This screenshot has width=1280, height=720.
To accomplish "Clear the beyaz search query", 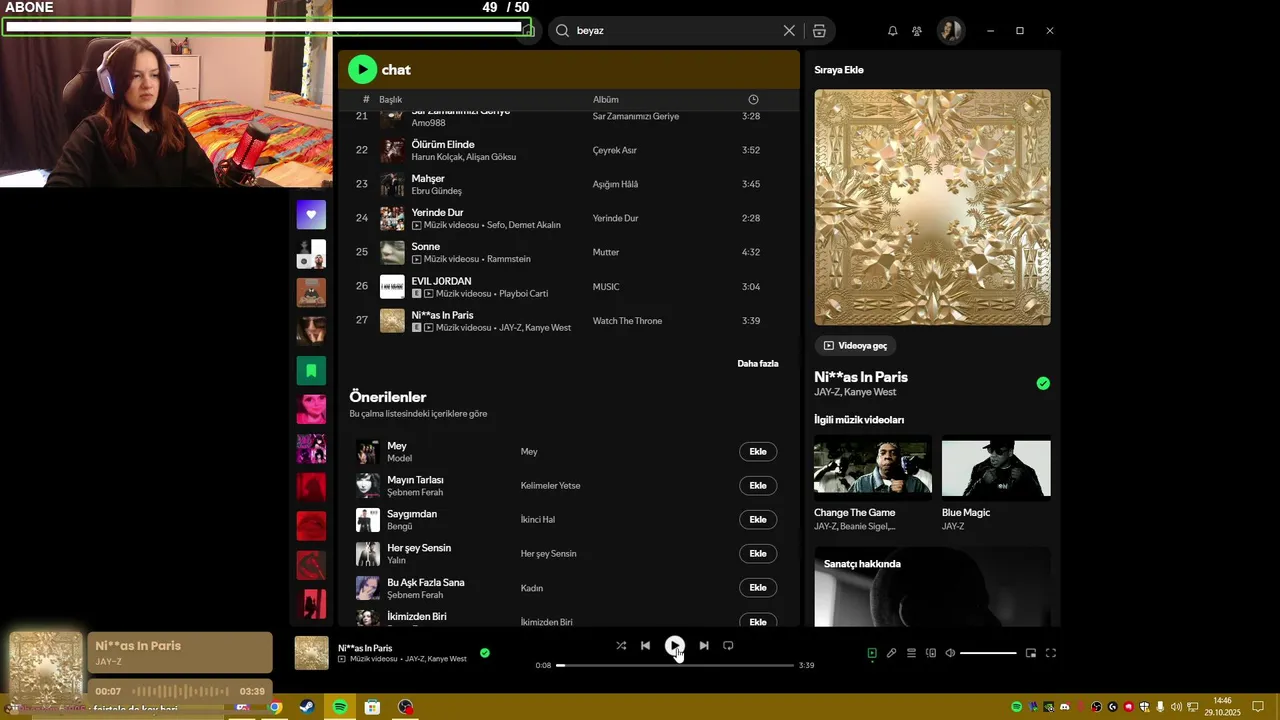I will coord(789,31).
